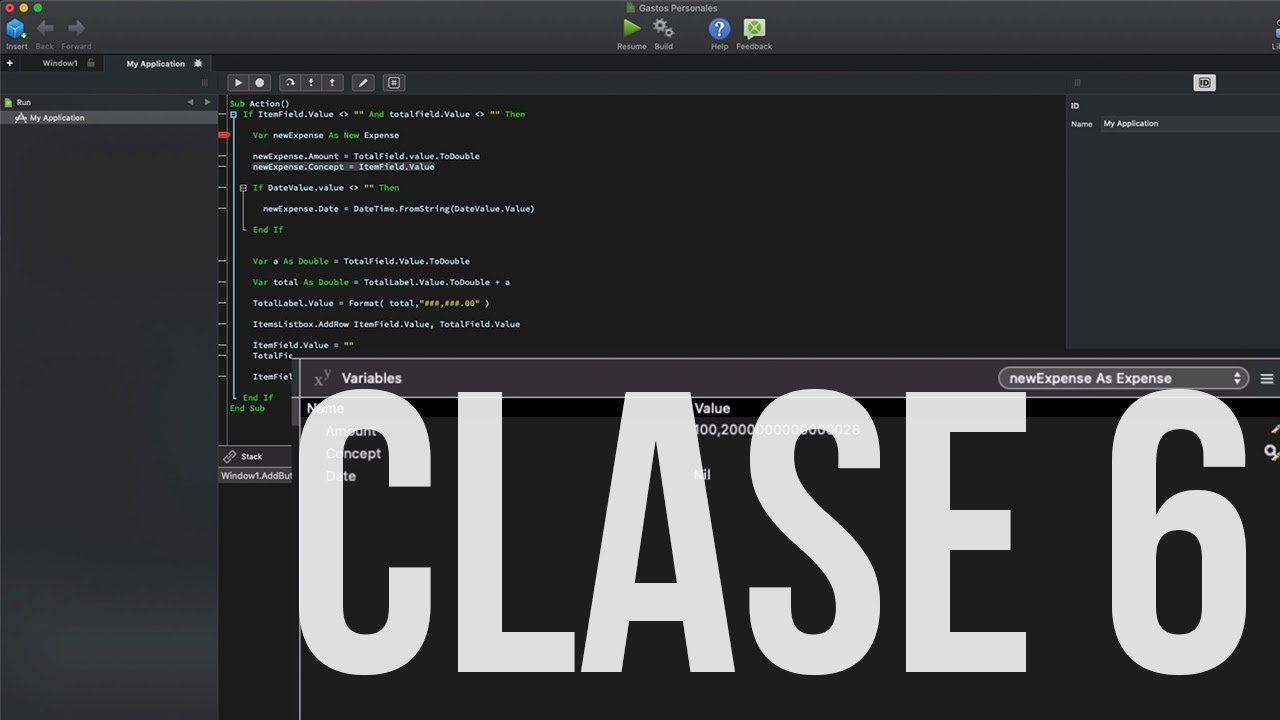This screenshot has height=720, width=1280.
Task: Click the Value column header
Action: pos(712,408)
